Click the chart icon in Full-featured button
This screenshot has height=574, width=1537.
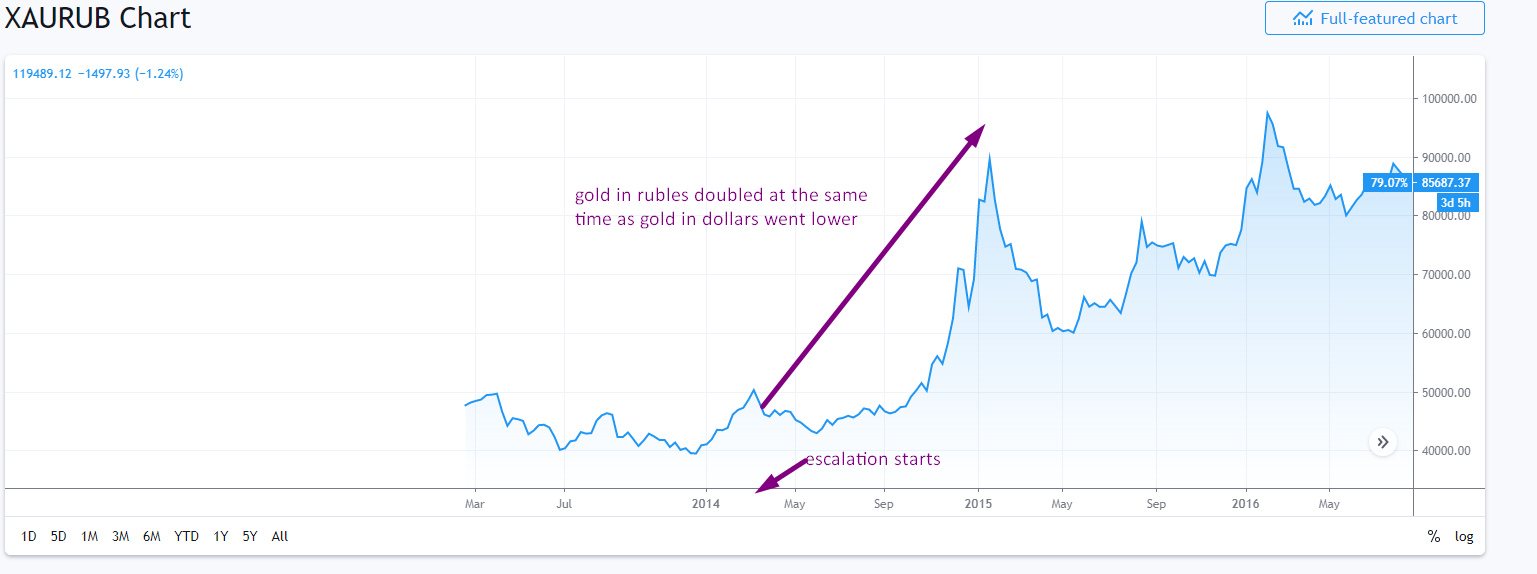tap(1302, 18)
